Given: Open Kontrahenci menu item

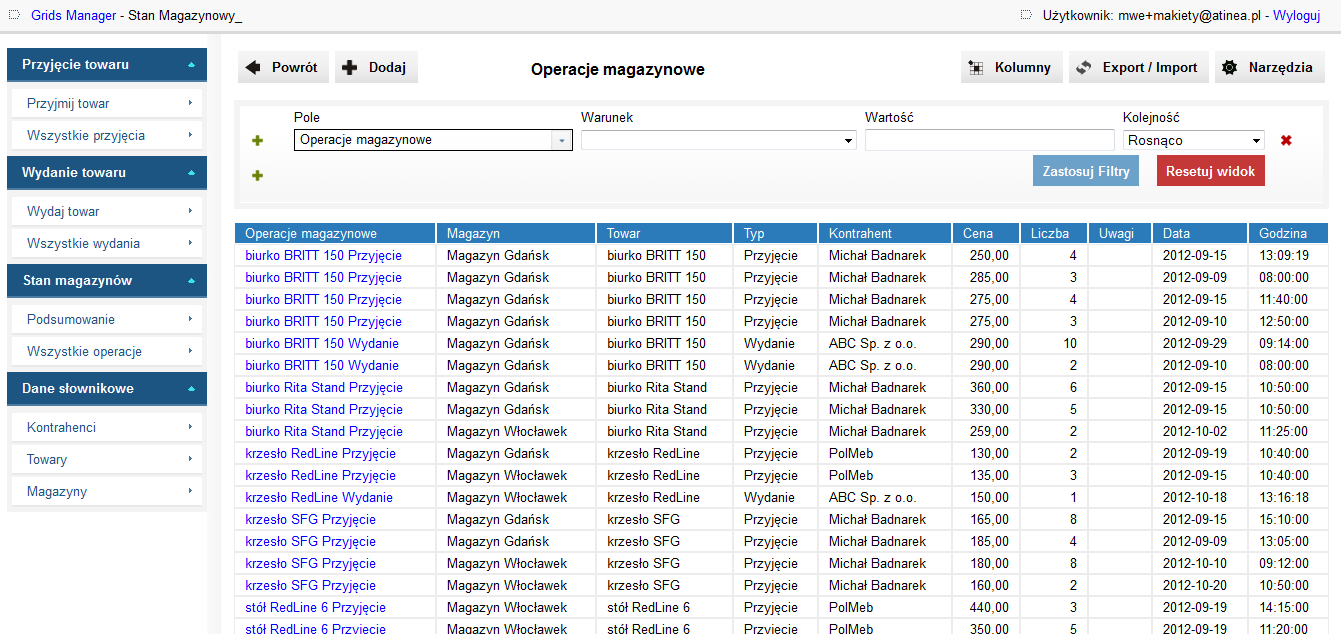Looking at the screenshot, I should click(x=108, y=427).
